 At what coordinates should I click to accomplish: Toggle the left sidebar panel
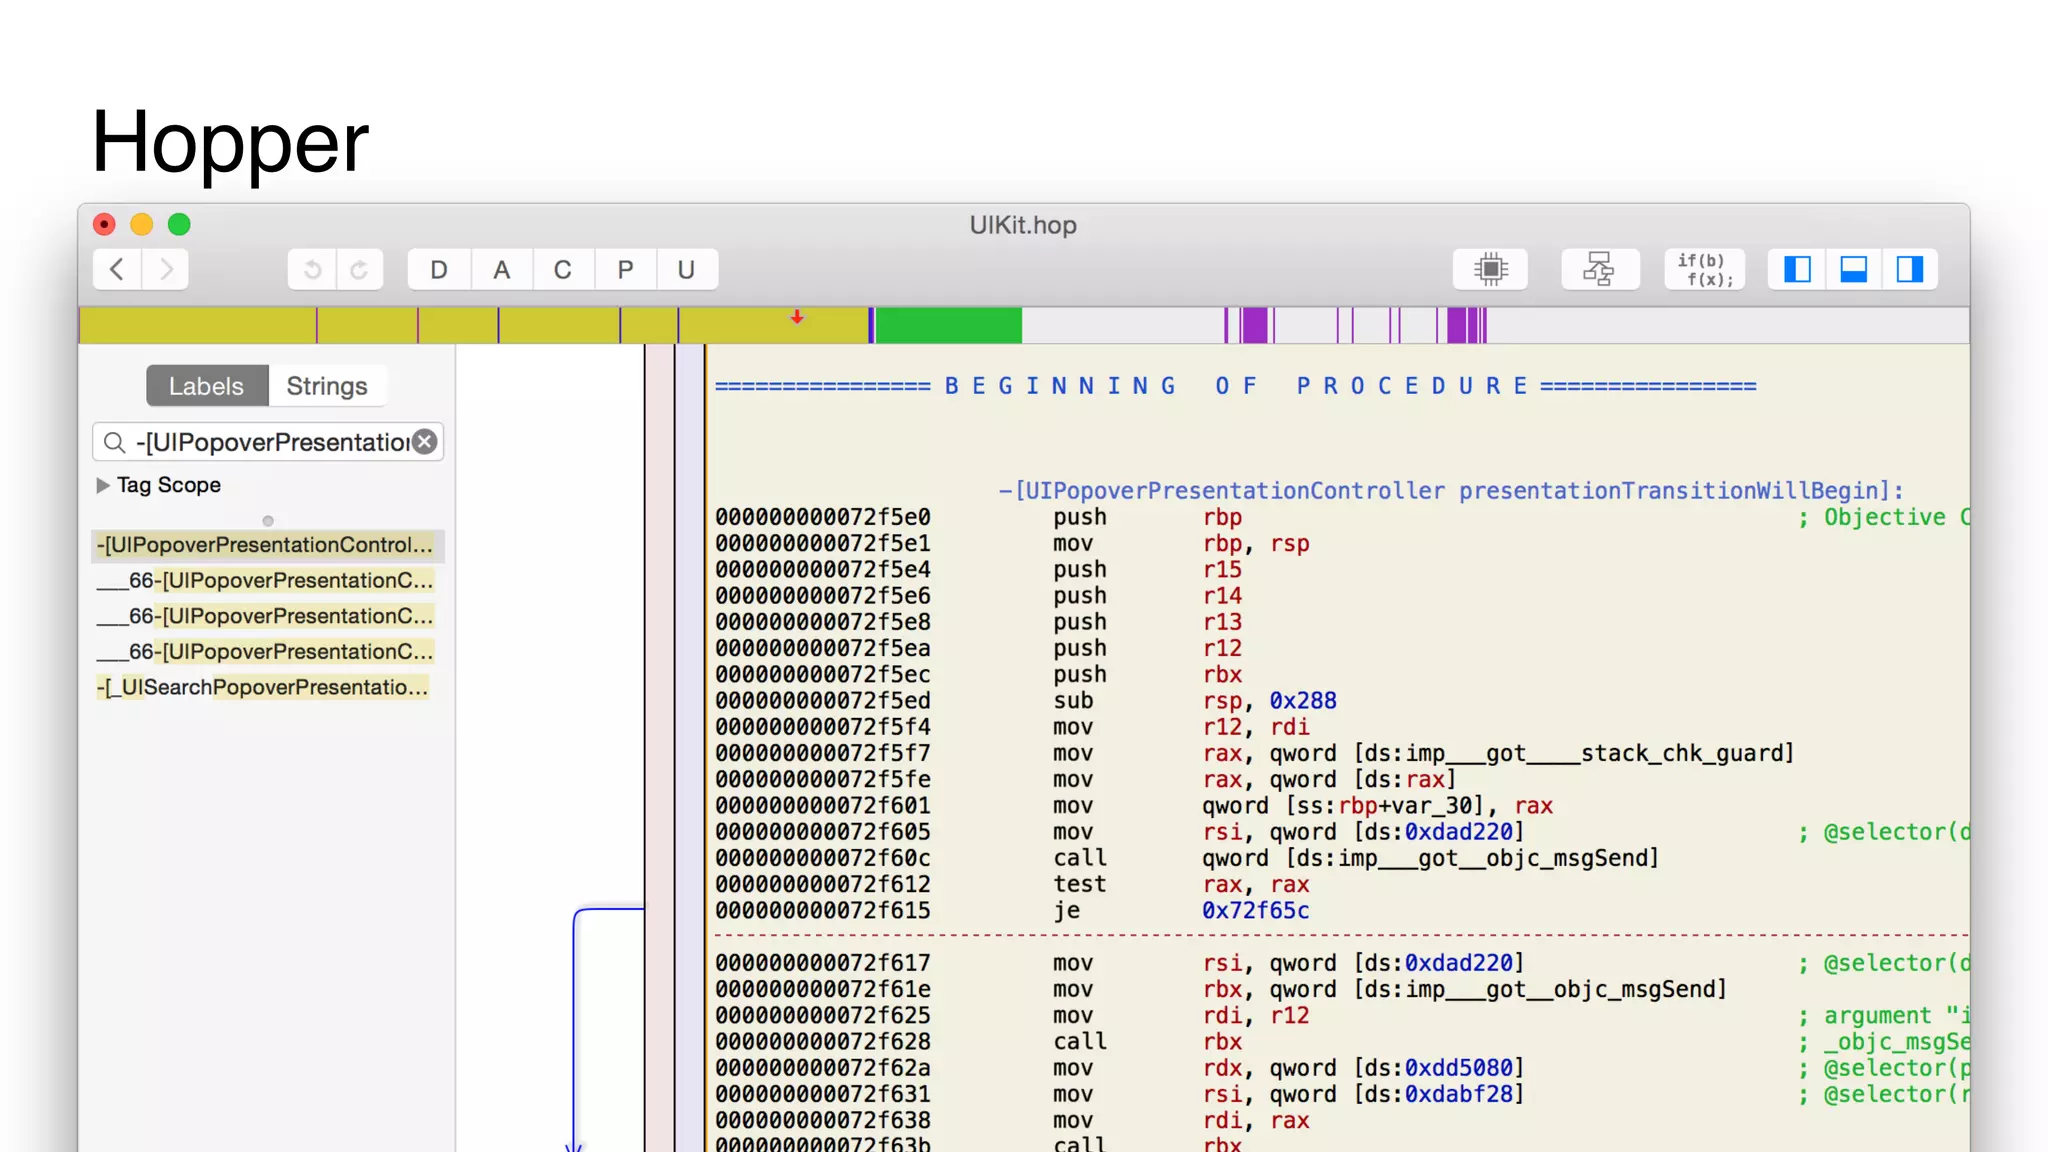point(1797,269)
